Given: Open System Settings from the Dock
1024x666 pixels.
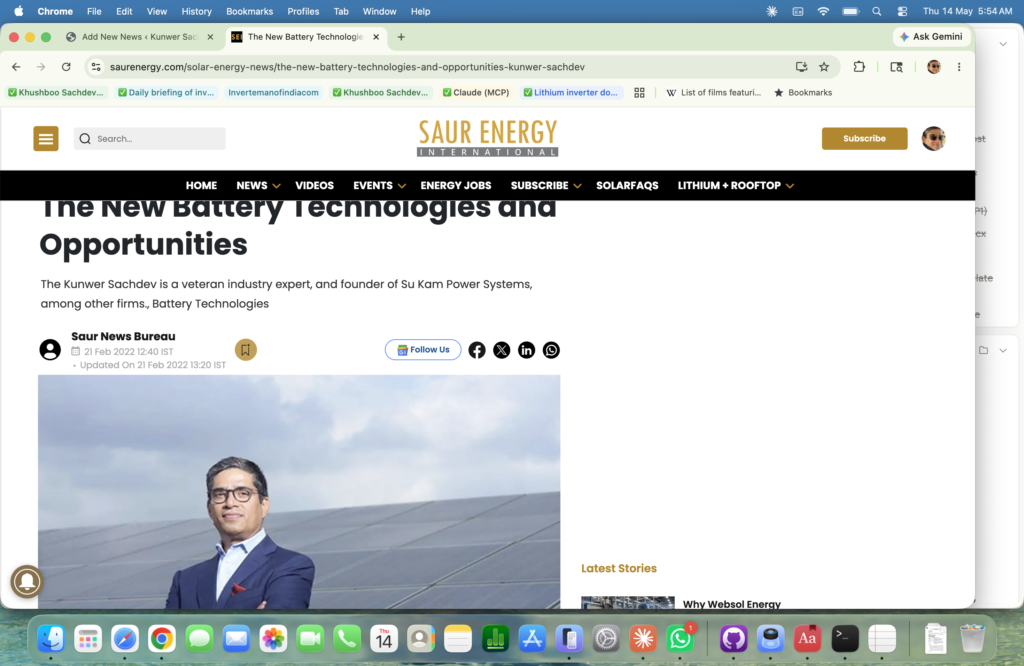Looking at the screenshot, I should (x=606, y=639).
